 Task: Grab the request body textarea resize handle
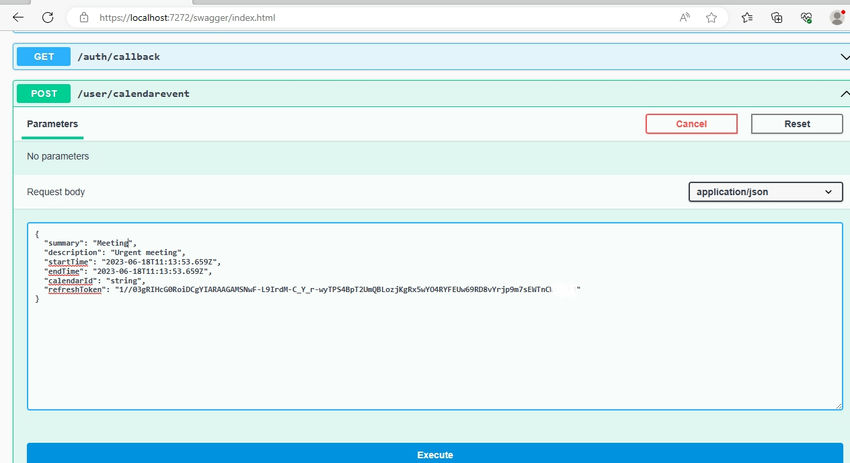(839, 406)
